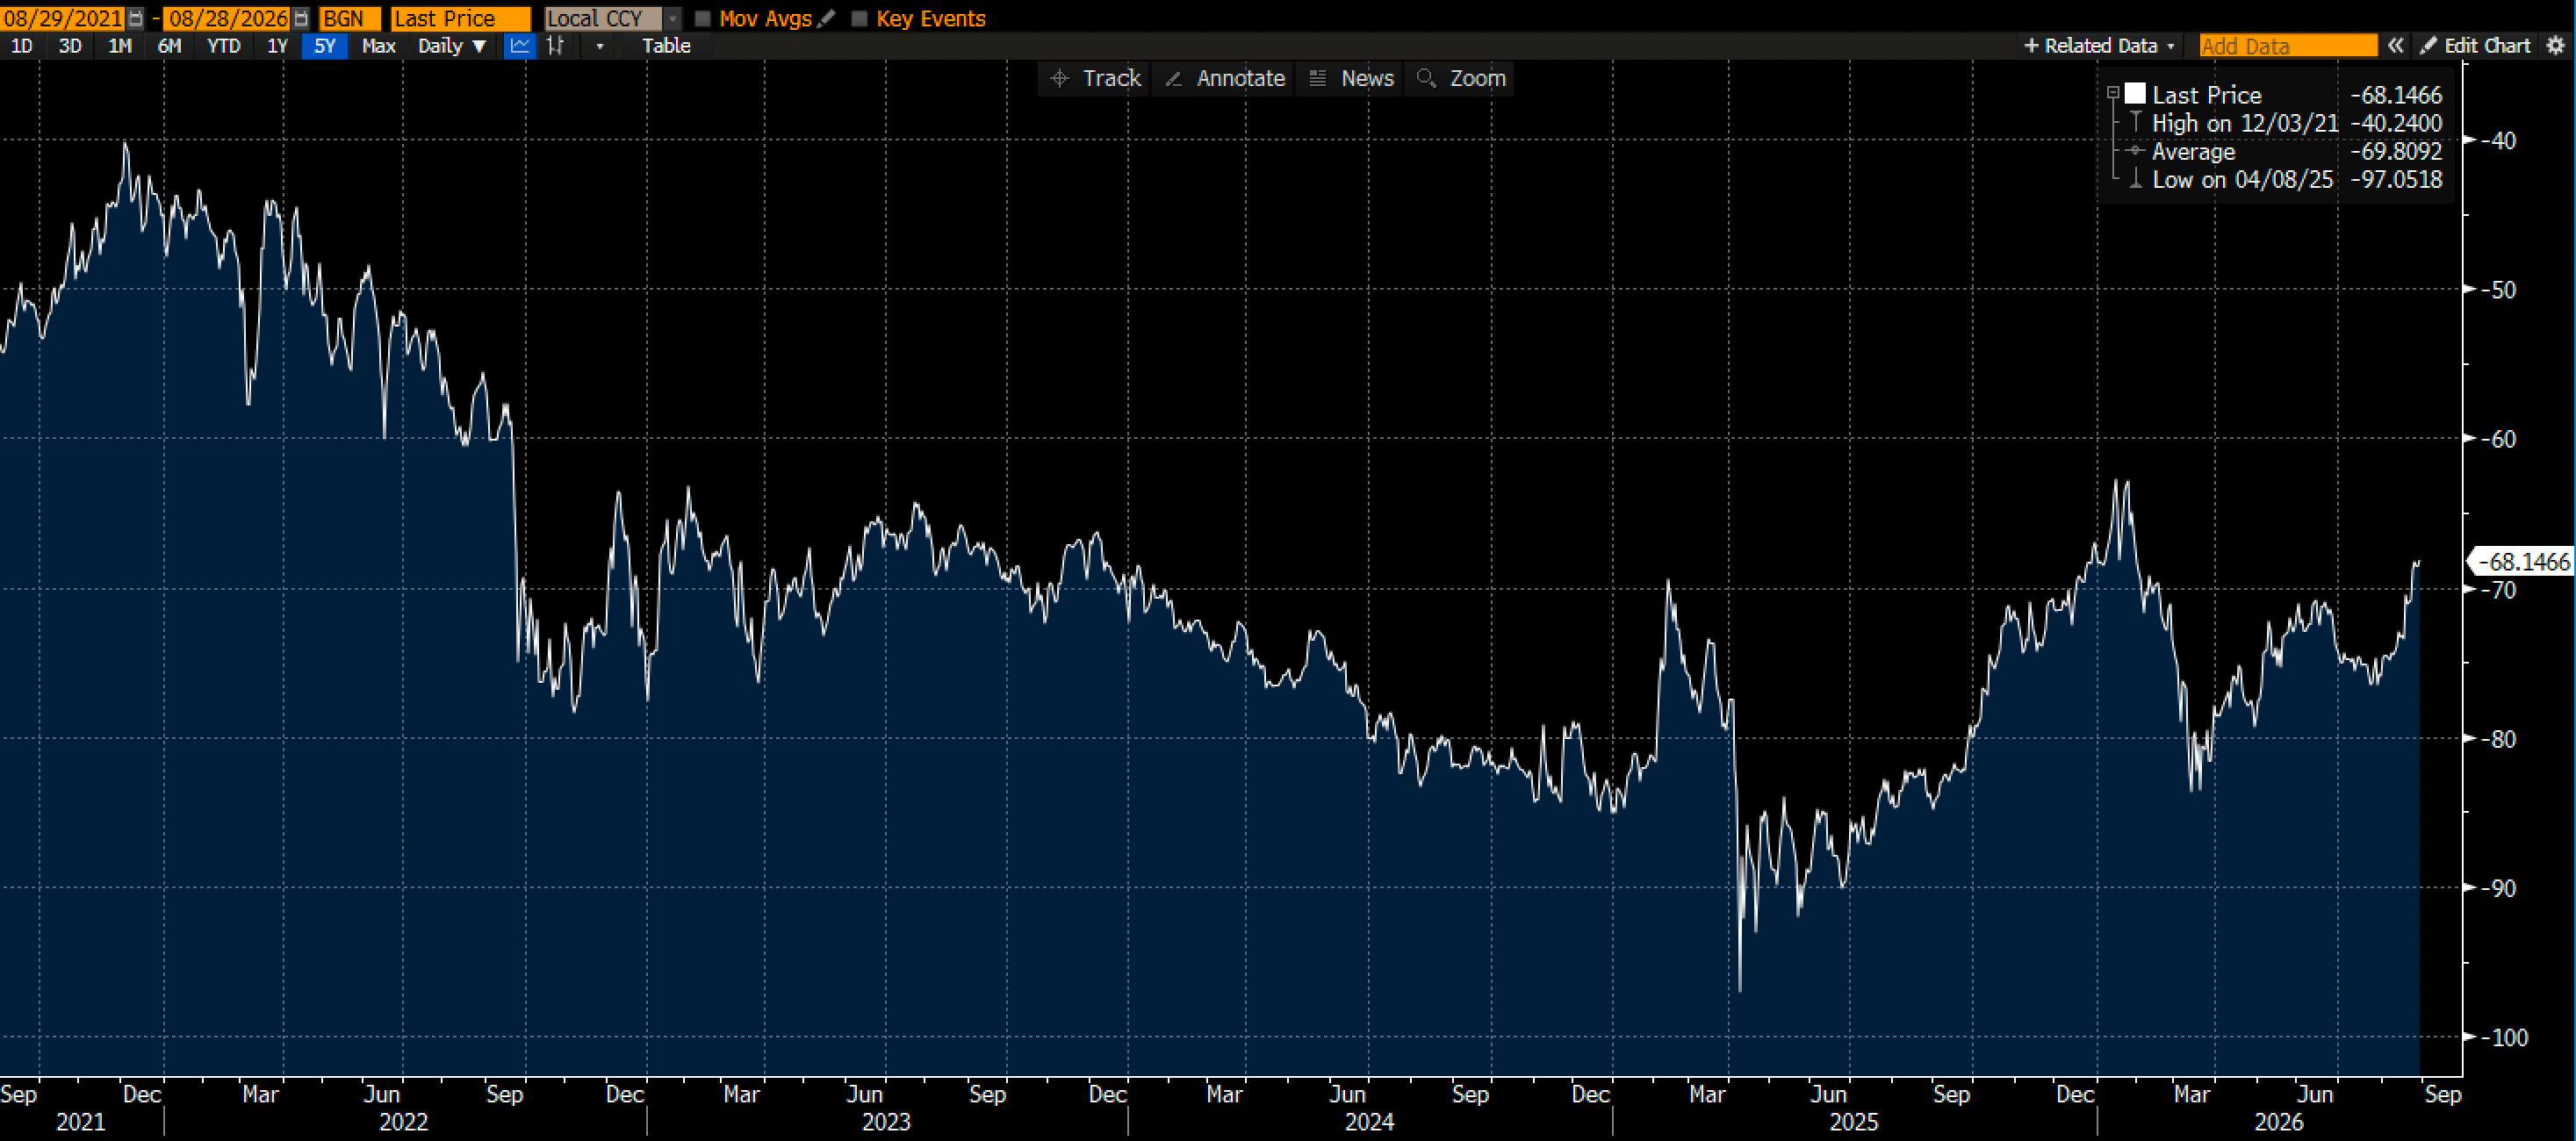Enable the Mov Avgs checkbox

pos(703,19)
